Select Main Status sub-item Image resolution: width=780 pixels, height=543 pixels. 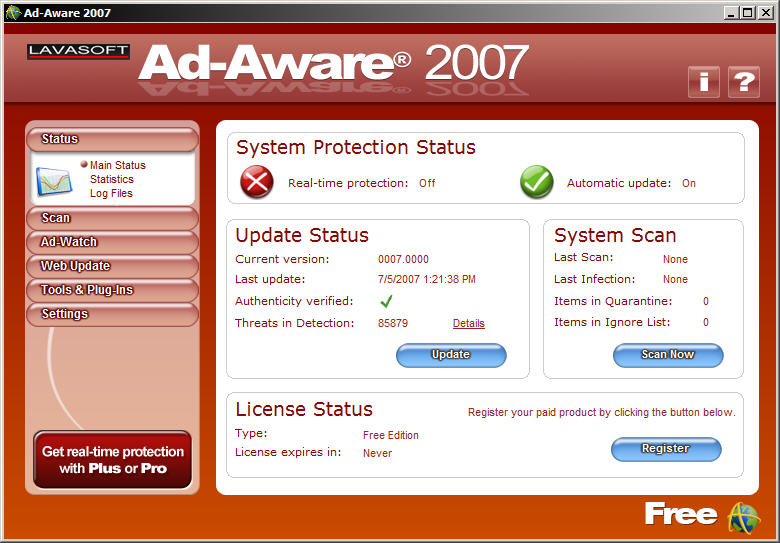coord(117,165)
